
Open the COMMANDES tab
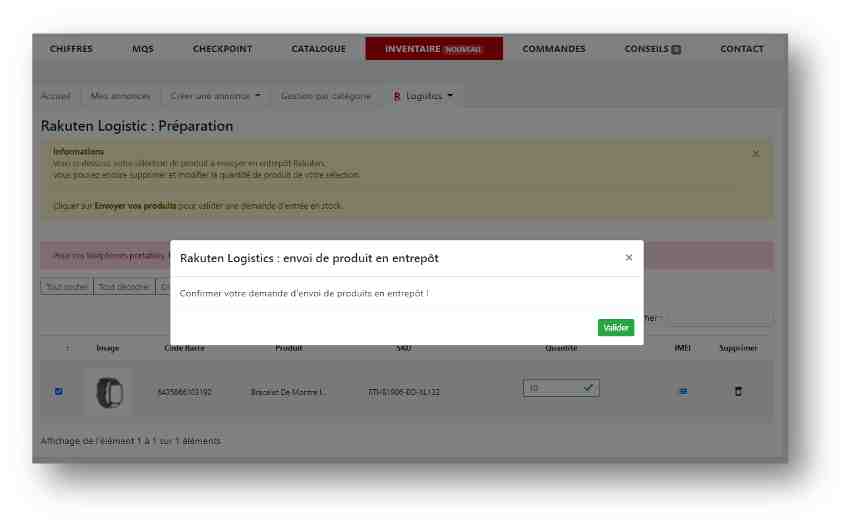point(553,48)
